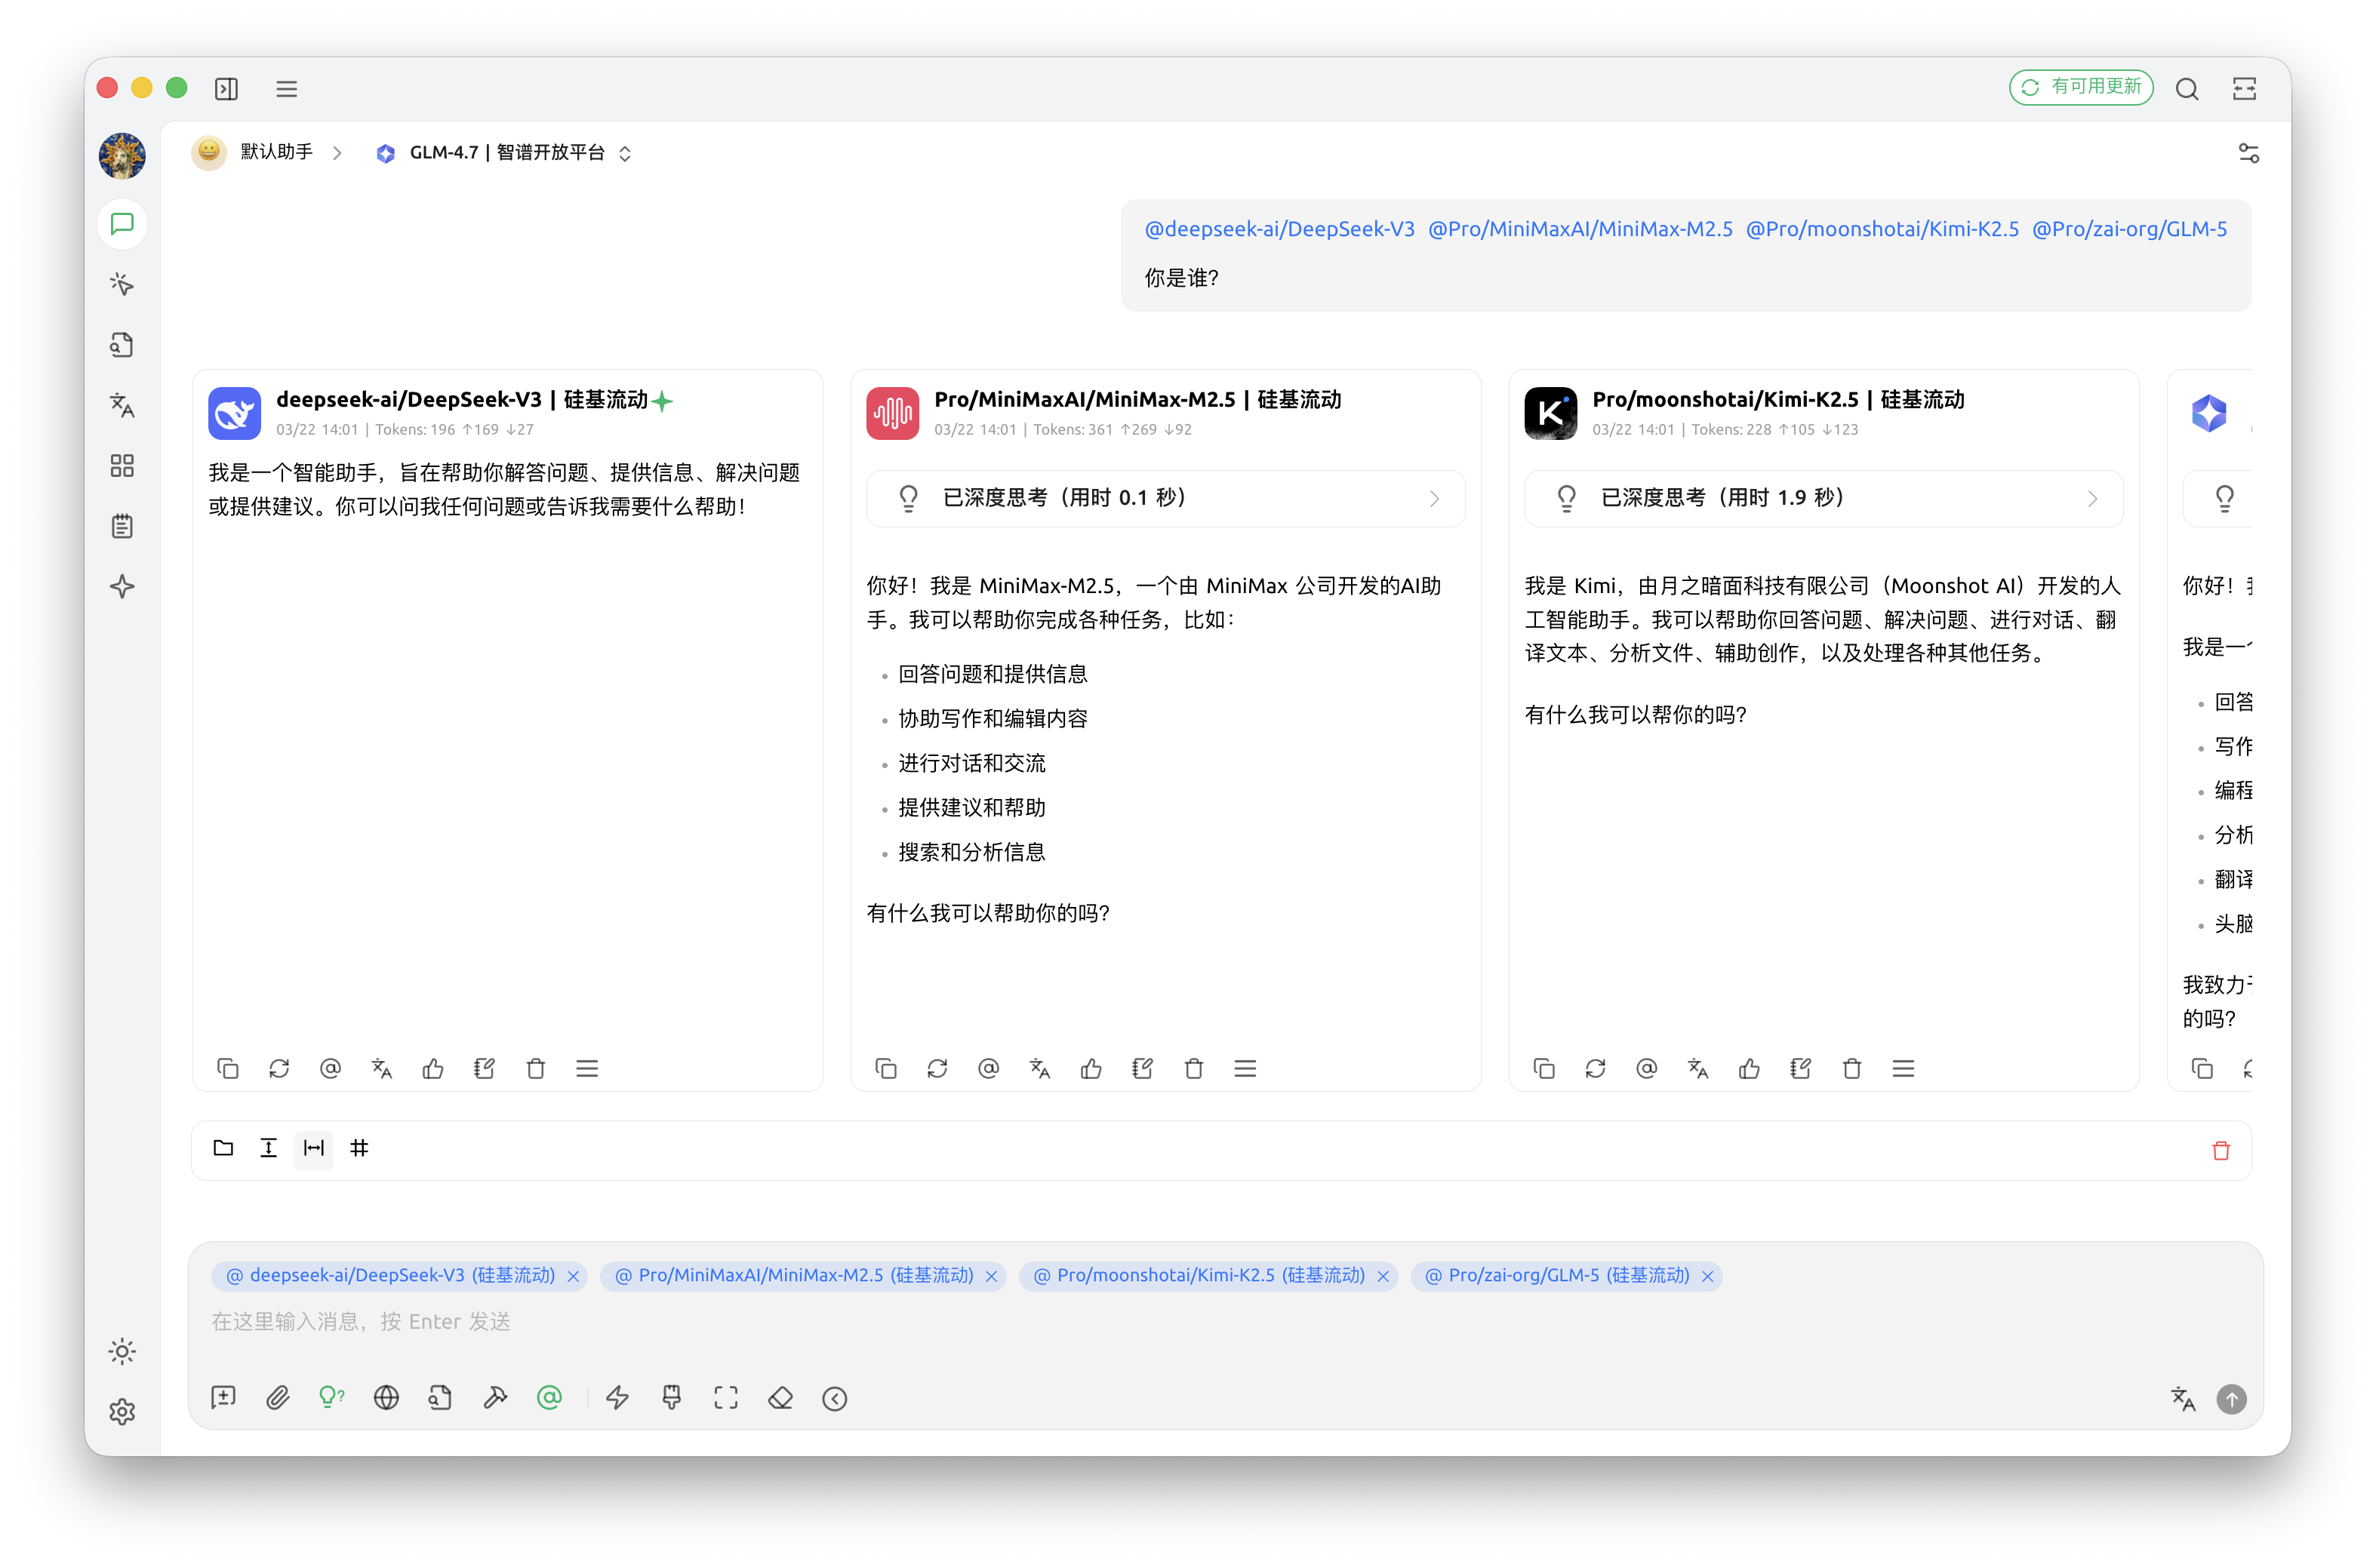
Task: Expand Kimi-K2.5's 已深度思考 thinking section
Action: coord(1823,498)
